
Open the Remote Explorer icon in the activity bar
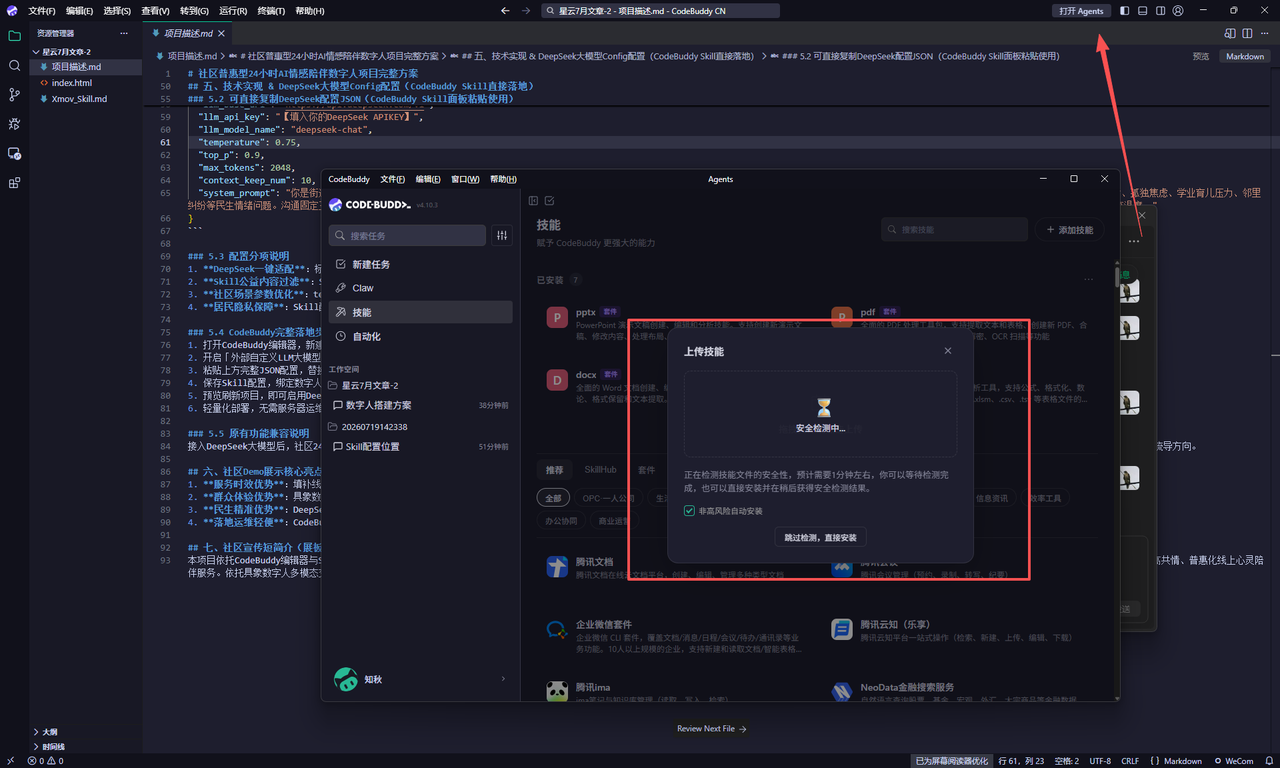[14, 154]
